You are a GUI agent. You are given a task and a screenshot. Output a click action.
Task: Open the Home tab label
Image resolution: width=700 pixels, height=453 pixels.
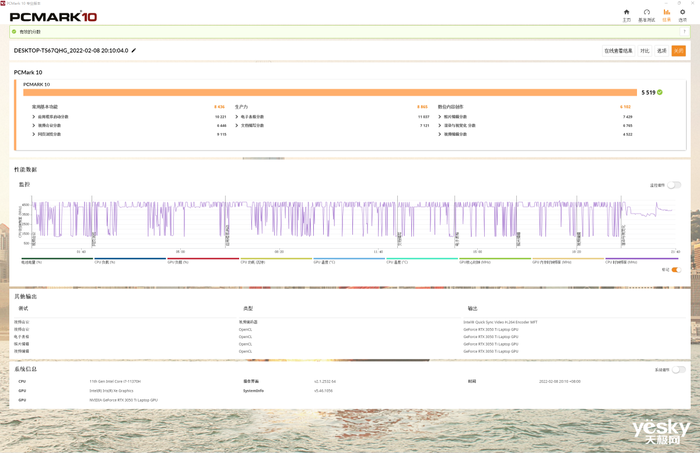[x=627, y=20]
